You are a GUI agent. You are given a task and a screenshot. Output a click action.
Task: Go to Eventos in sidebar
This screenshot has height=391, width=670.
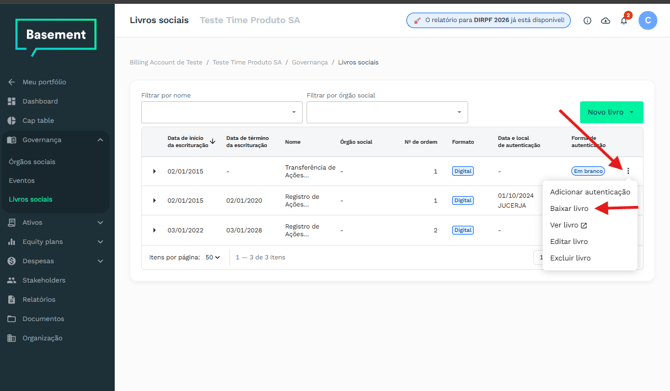(22, 181)
